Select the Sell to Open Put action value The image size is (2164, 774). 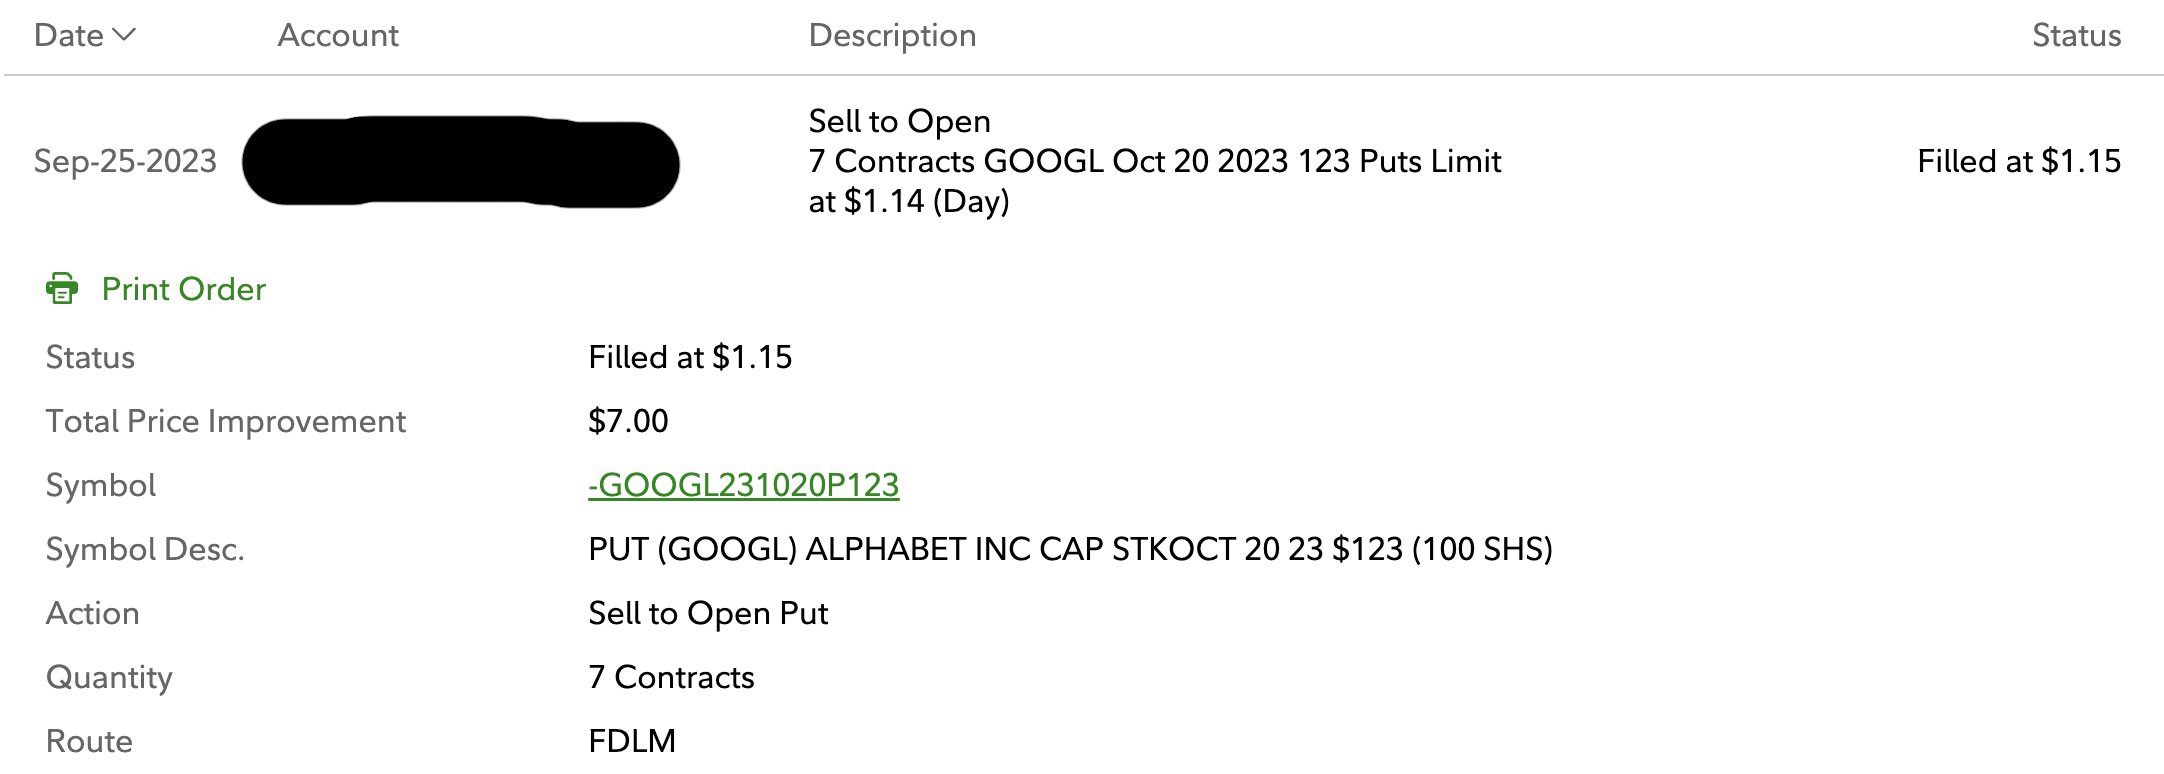tap(708, 613)
